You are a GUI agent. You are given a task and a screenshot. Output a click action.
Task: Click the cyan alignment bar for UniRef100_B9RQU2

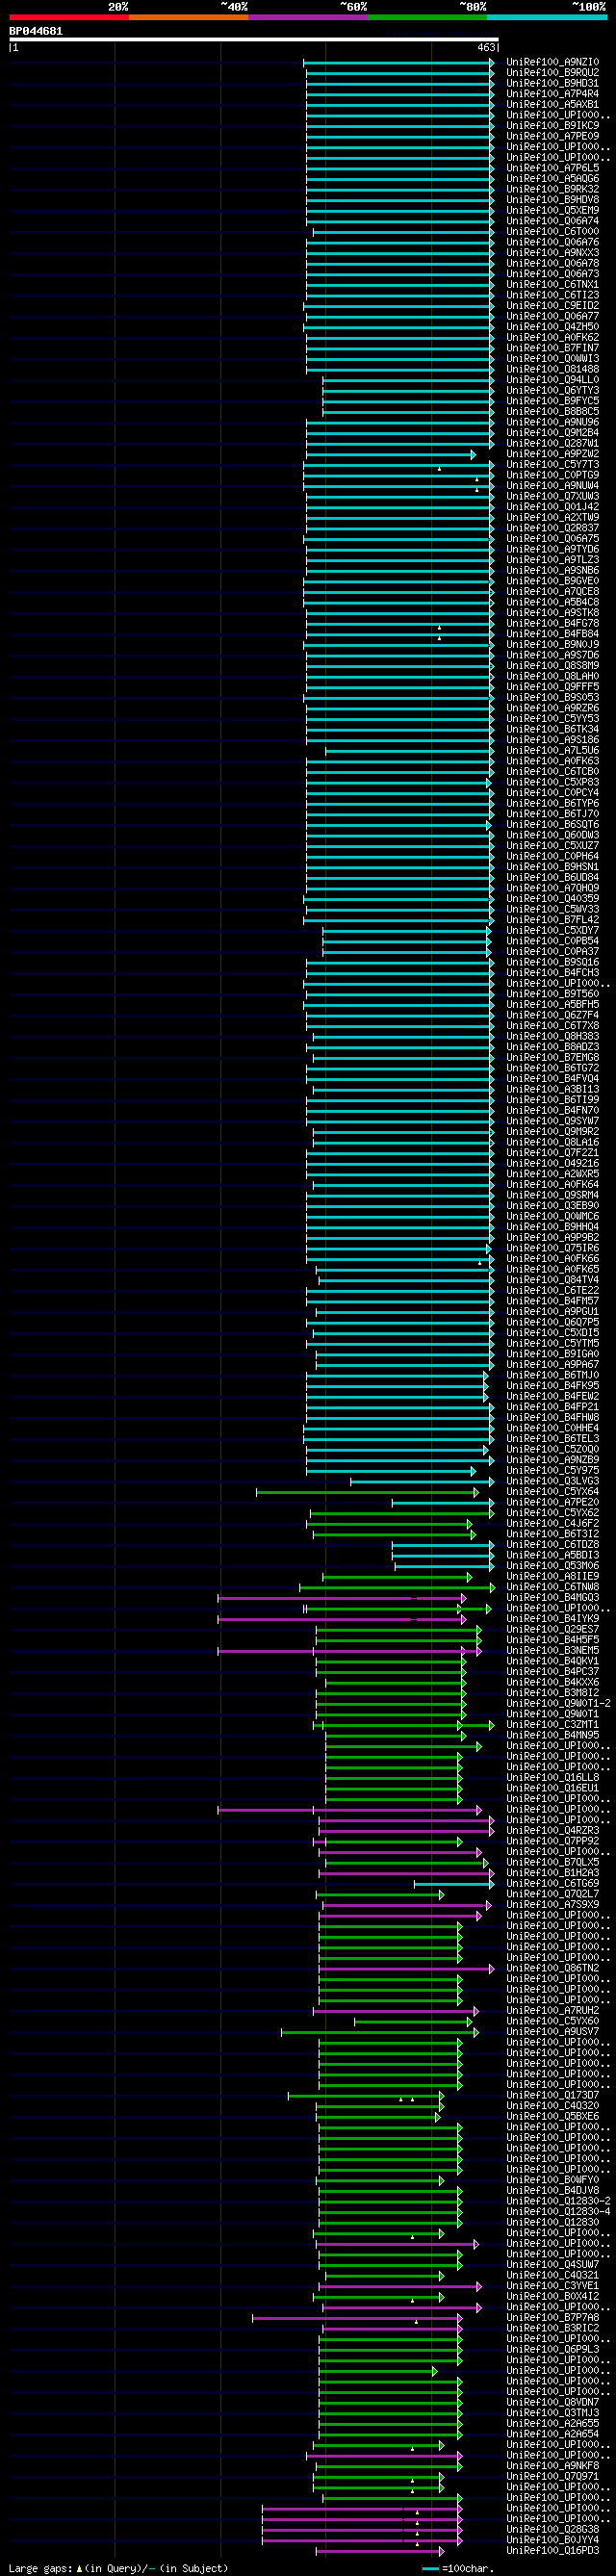tap(400, 72)
